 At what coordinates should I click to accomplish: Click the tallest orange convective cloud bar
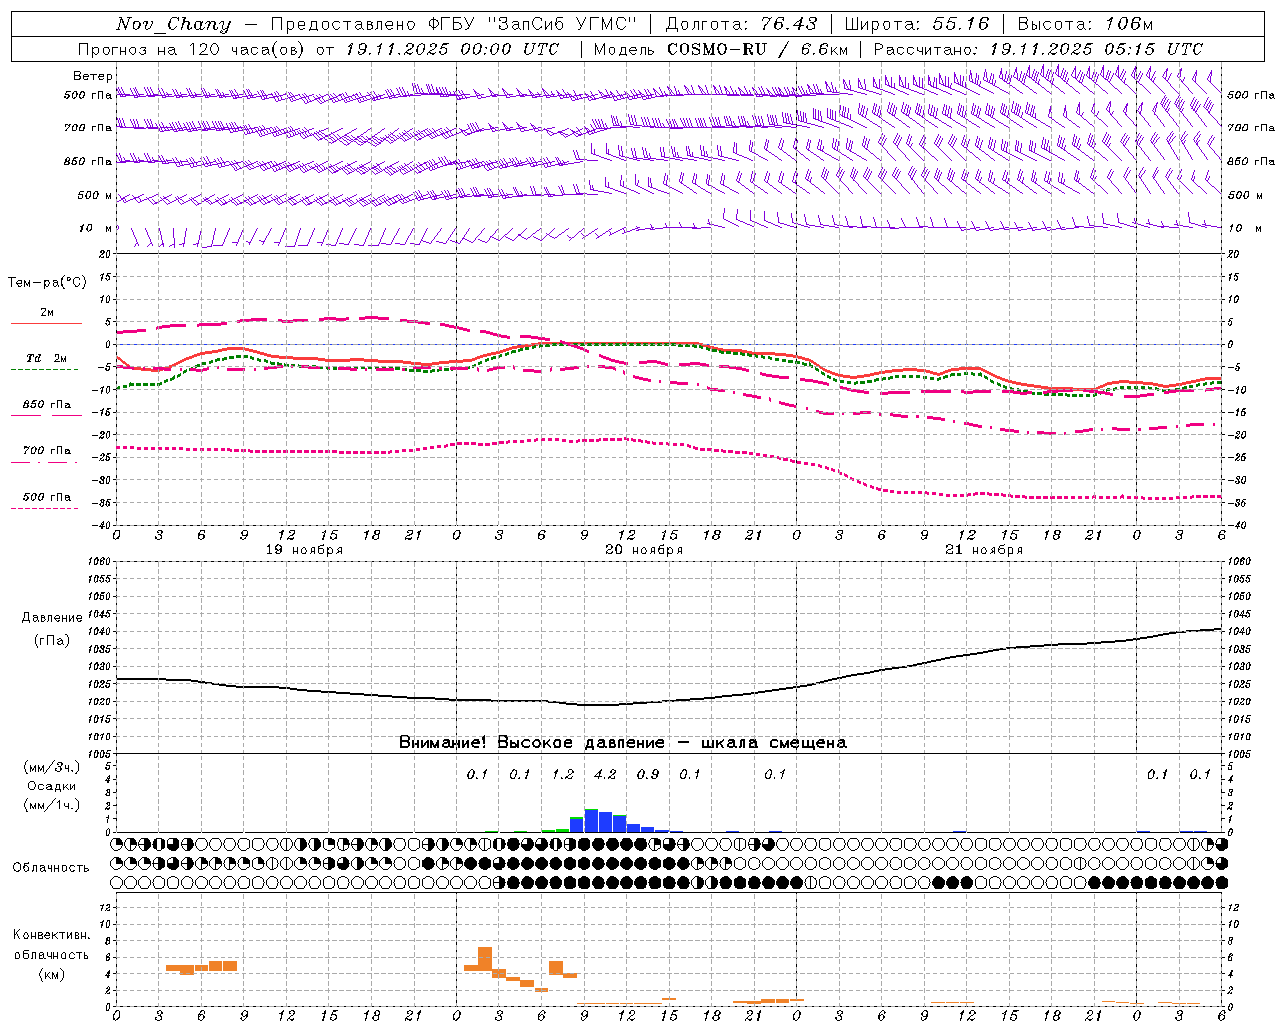pos(485,958)
